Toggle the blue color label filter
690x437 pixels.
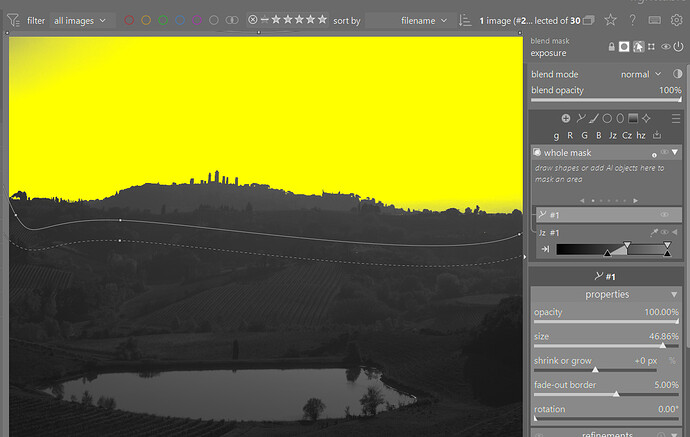180,20
